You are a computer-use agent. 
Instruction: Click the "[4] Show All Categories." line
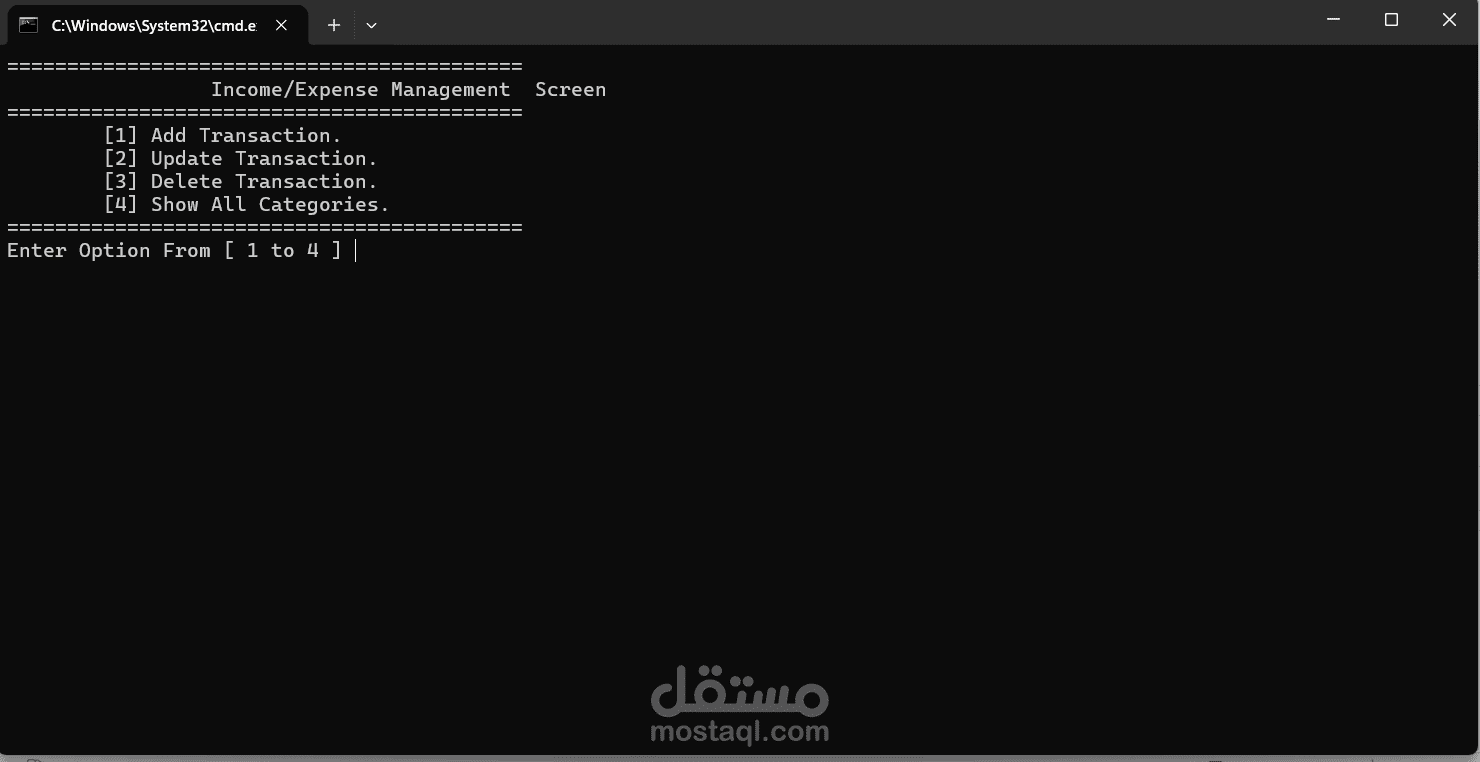click(247, 204)
